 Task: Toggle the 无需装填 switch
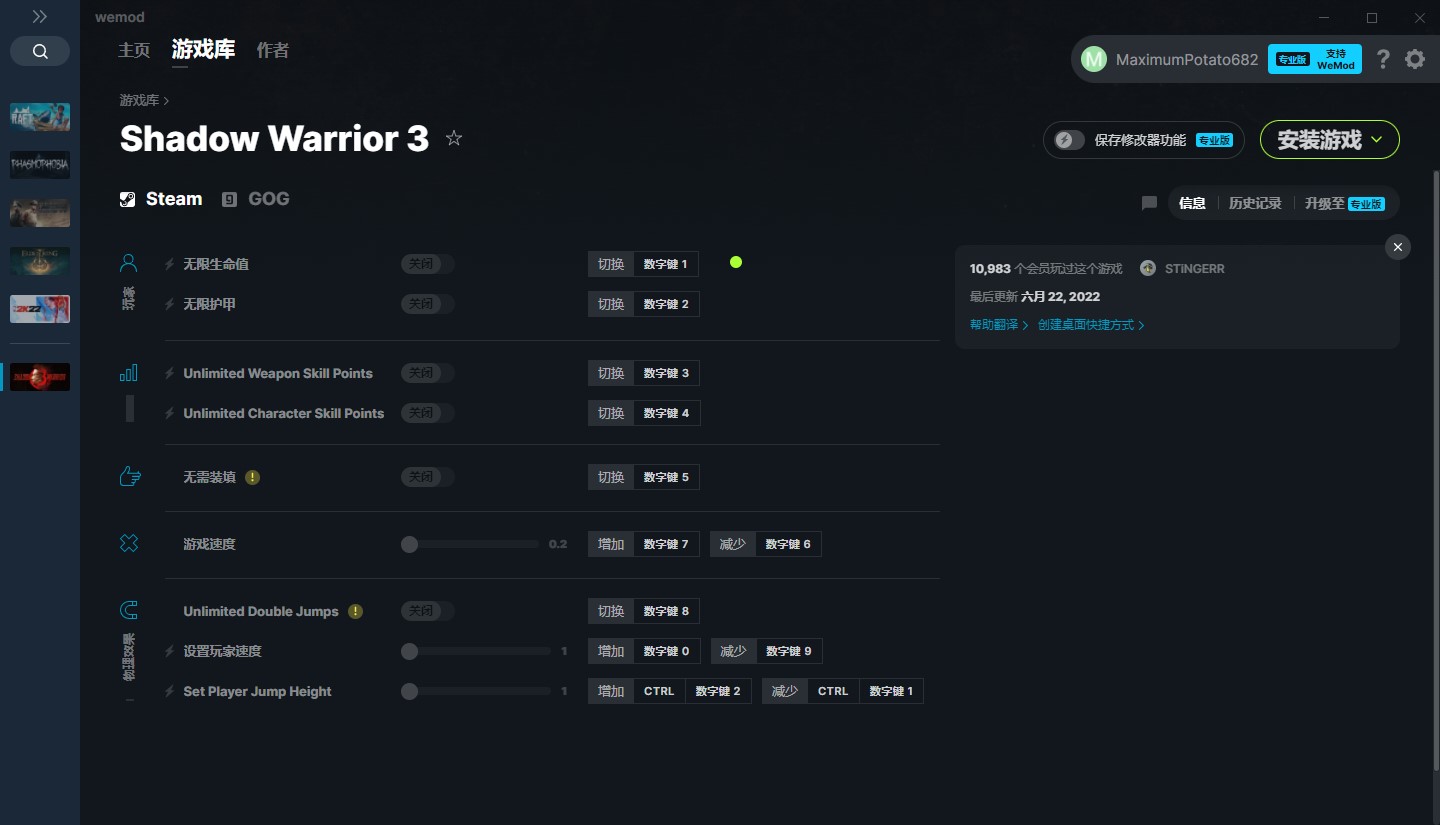(427, 477)
